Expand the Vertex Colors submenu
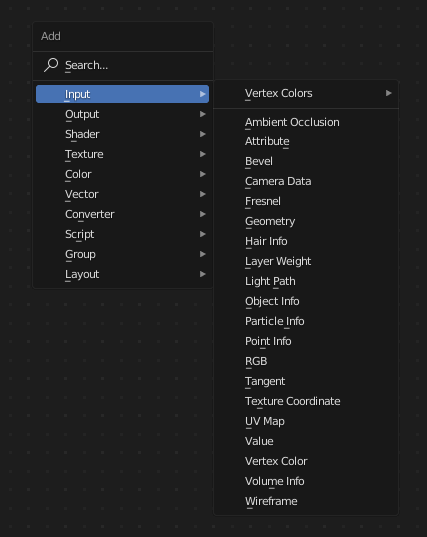427x537 pixels. (x=306, y=93)
